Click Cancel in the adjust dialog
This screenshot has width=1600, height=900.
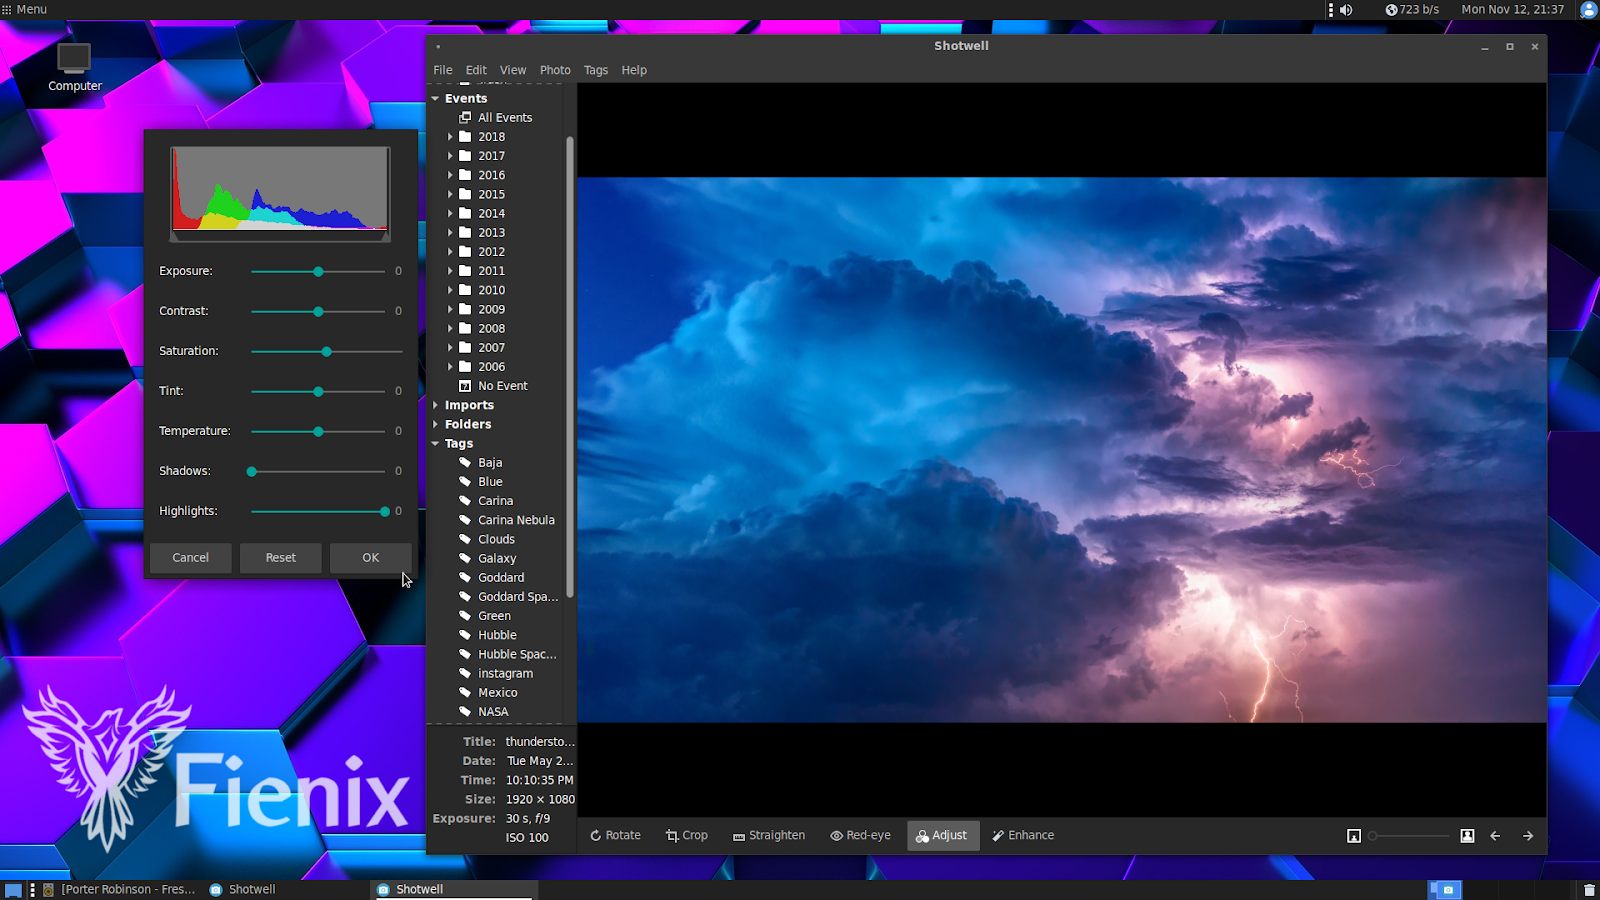(x=190, y=558)
